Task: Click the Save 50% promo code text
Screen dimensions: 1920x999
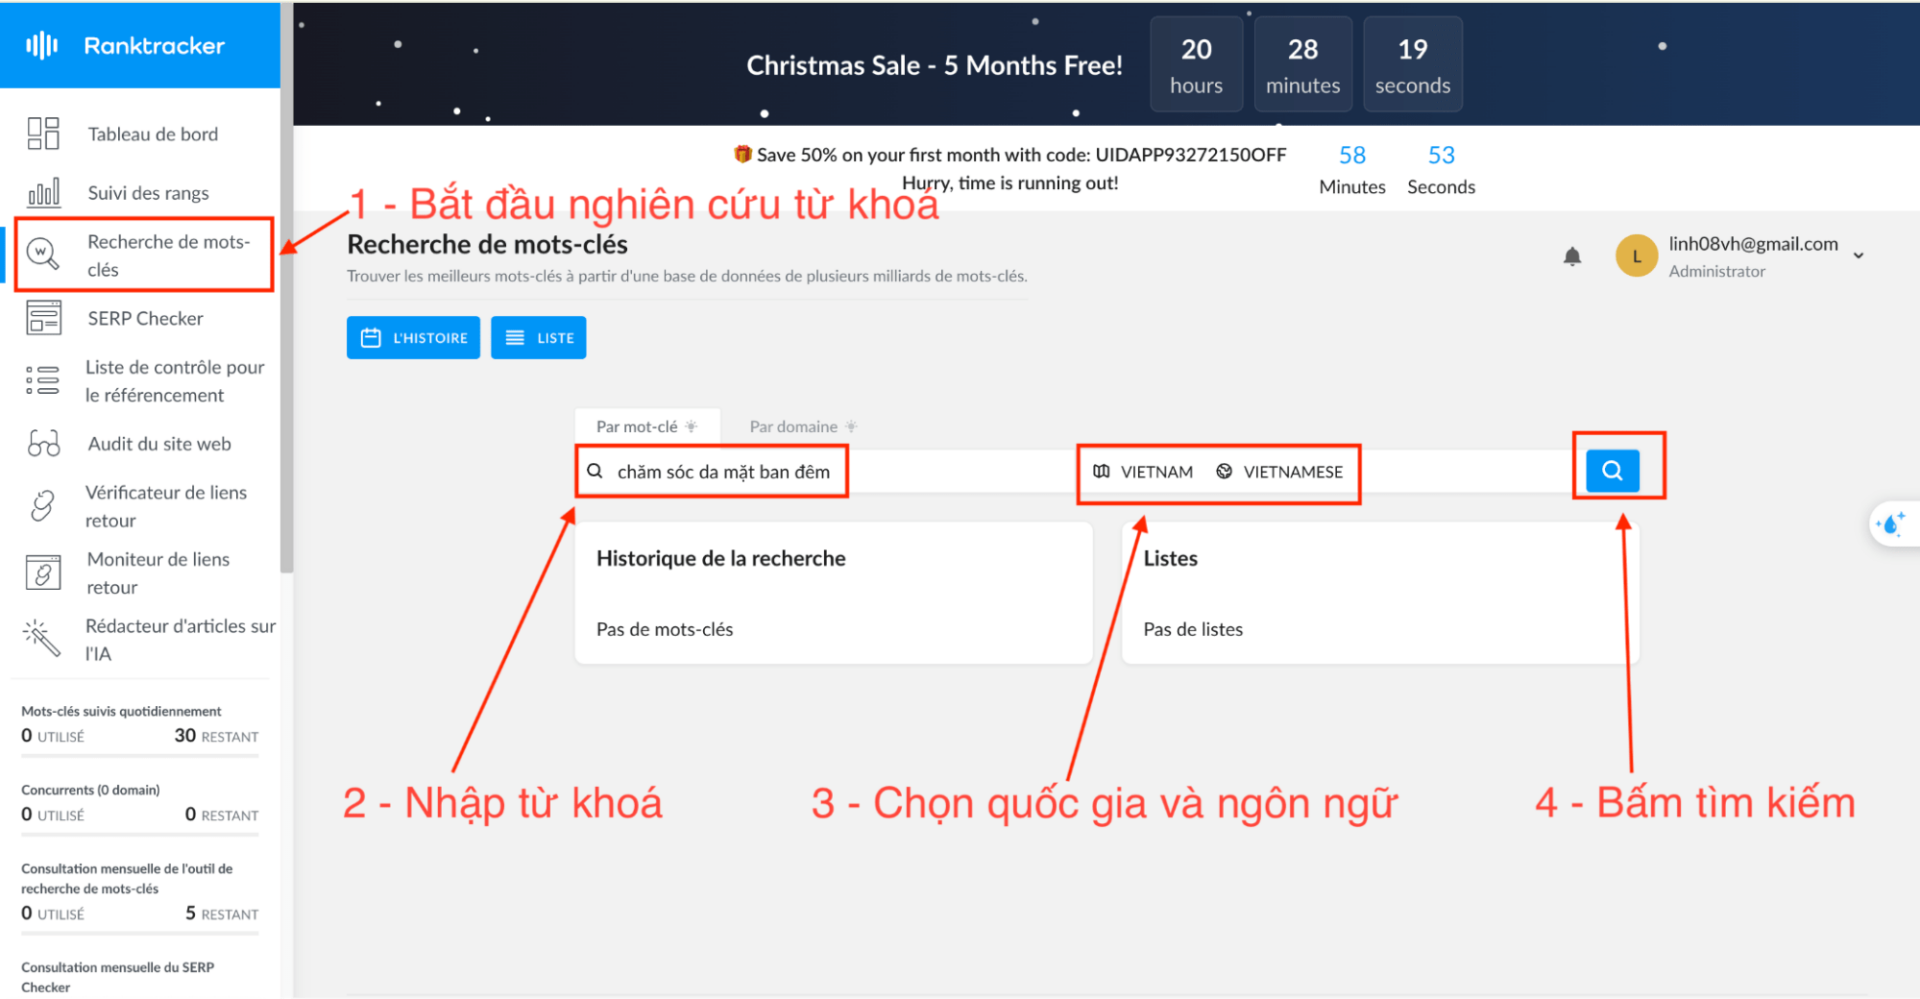Action: [1021, 155]
